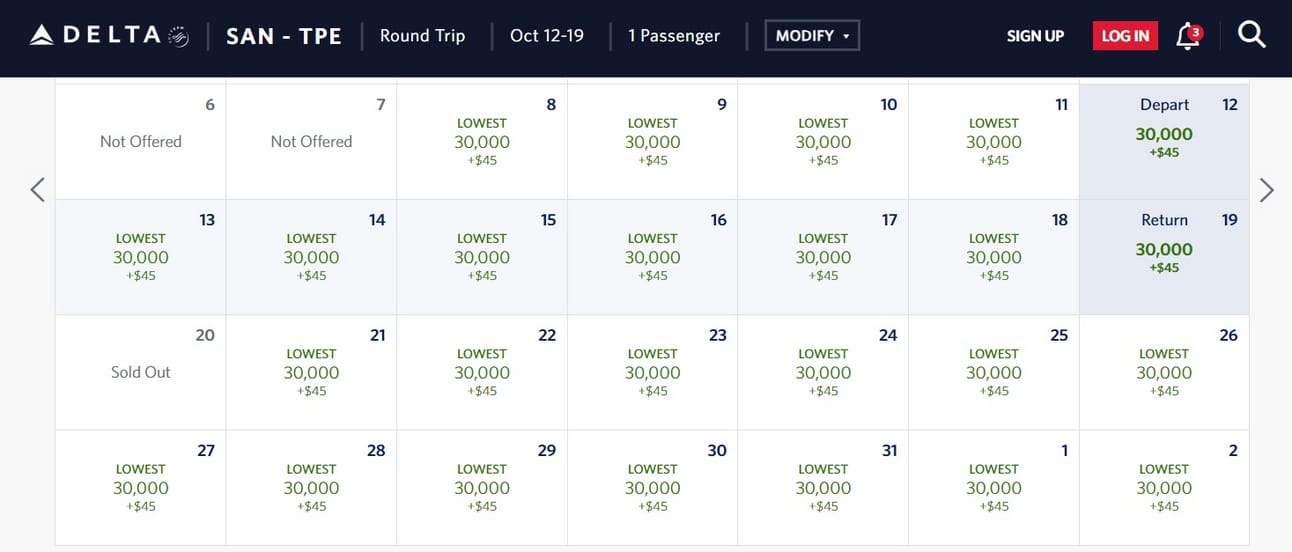Select date 15 lowest fare cell
This screenshot has width=1292, height=552.
[x=482, y=257]
